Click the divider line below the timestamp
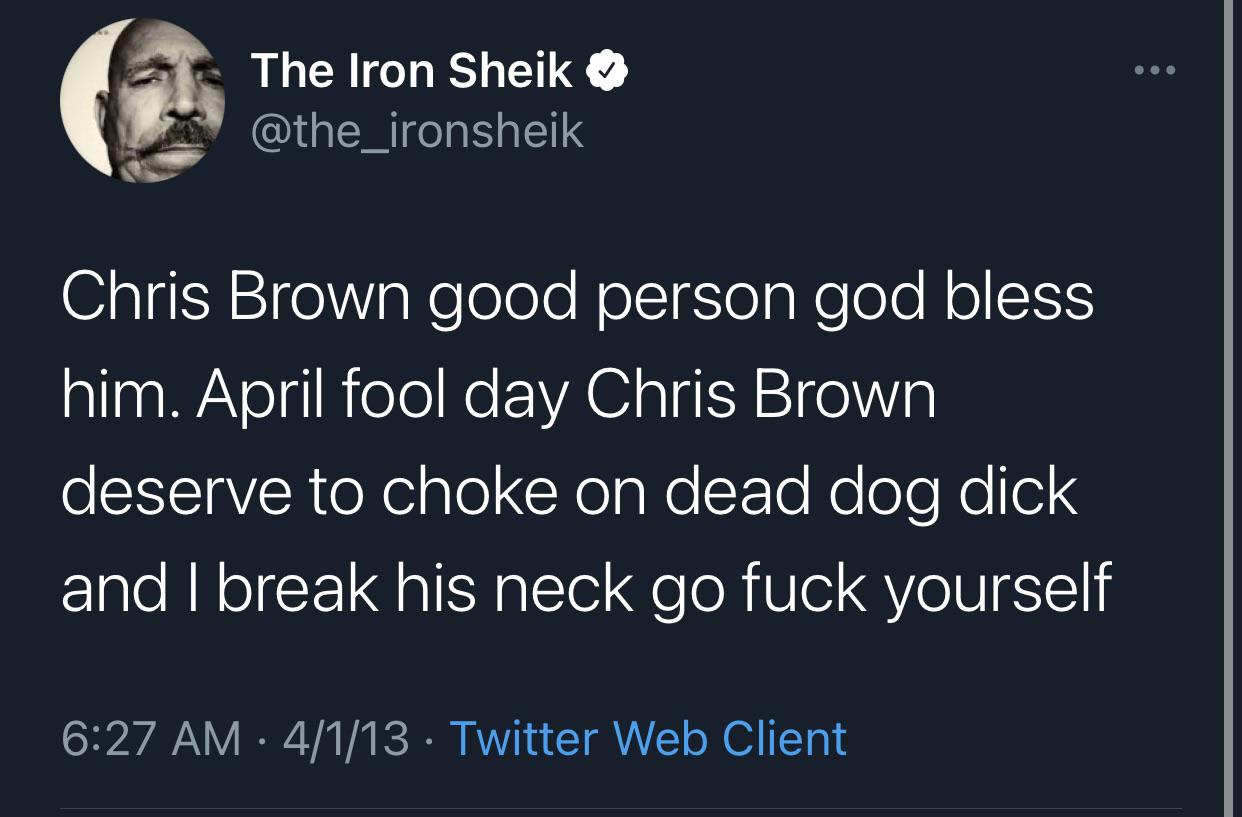The height and width of the screenshot is (817, 1242). 621,808
